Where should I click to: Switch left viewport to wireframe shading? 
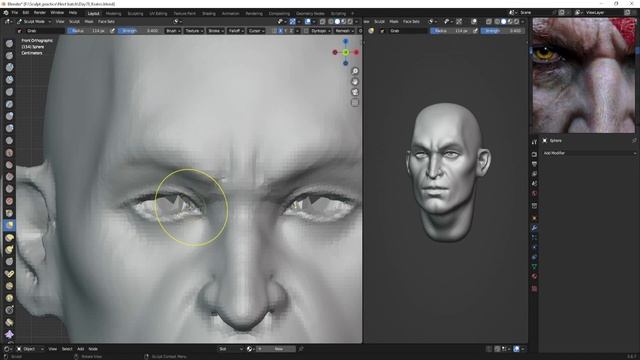click(x=331, y=21)
